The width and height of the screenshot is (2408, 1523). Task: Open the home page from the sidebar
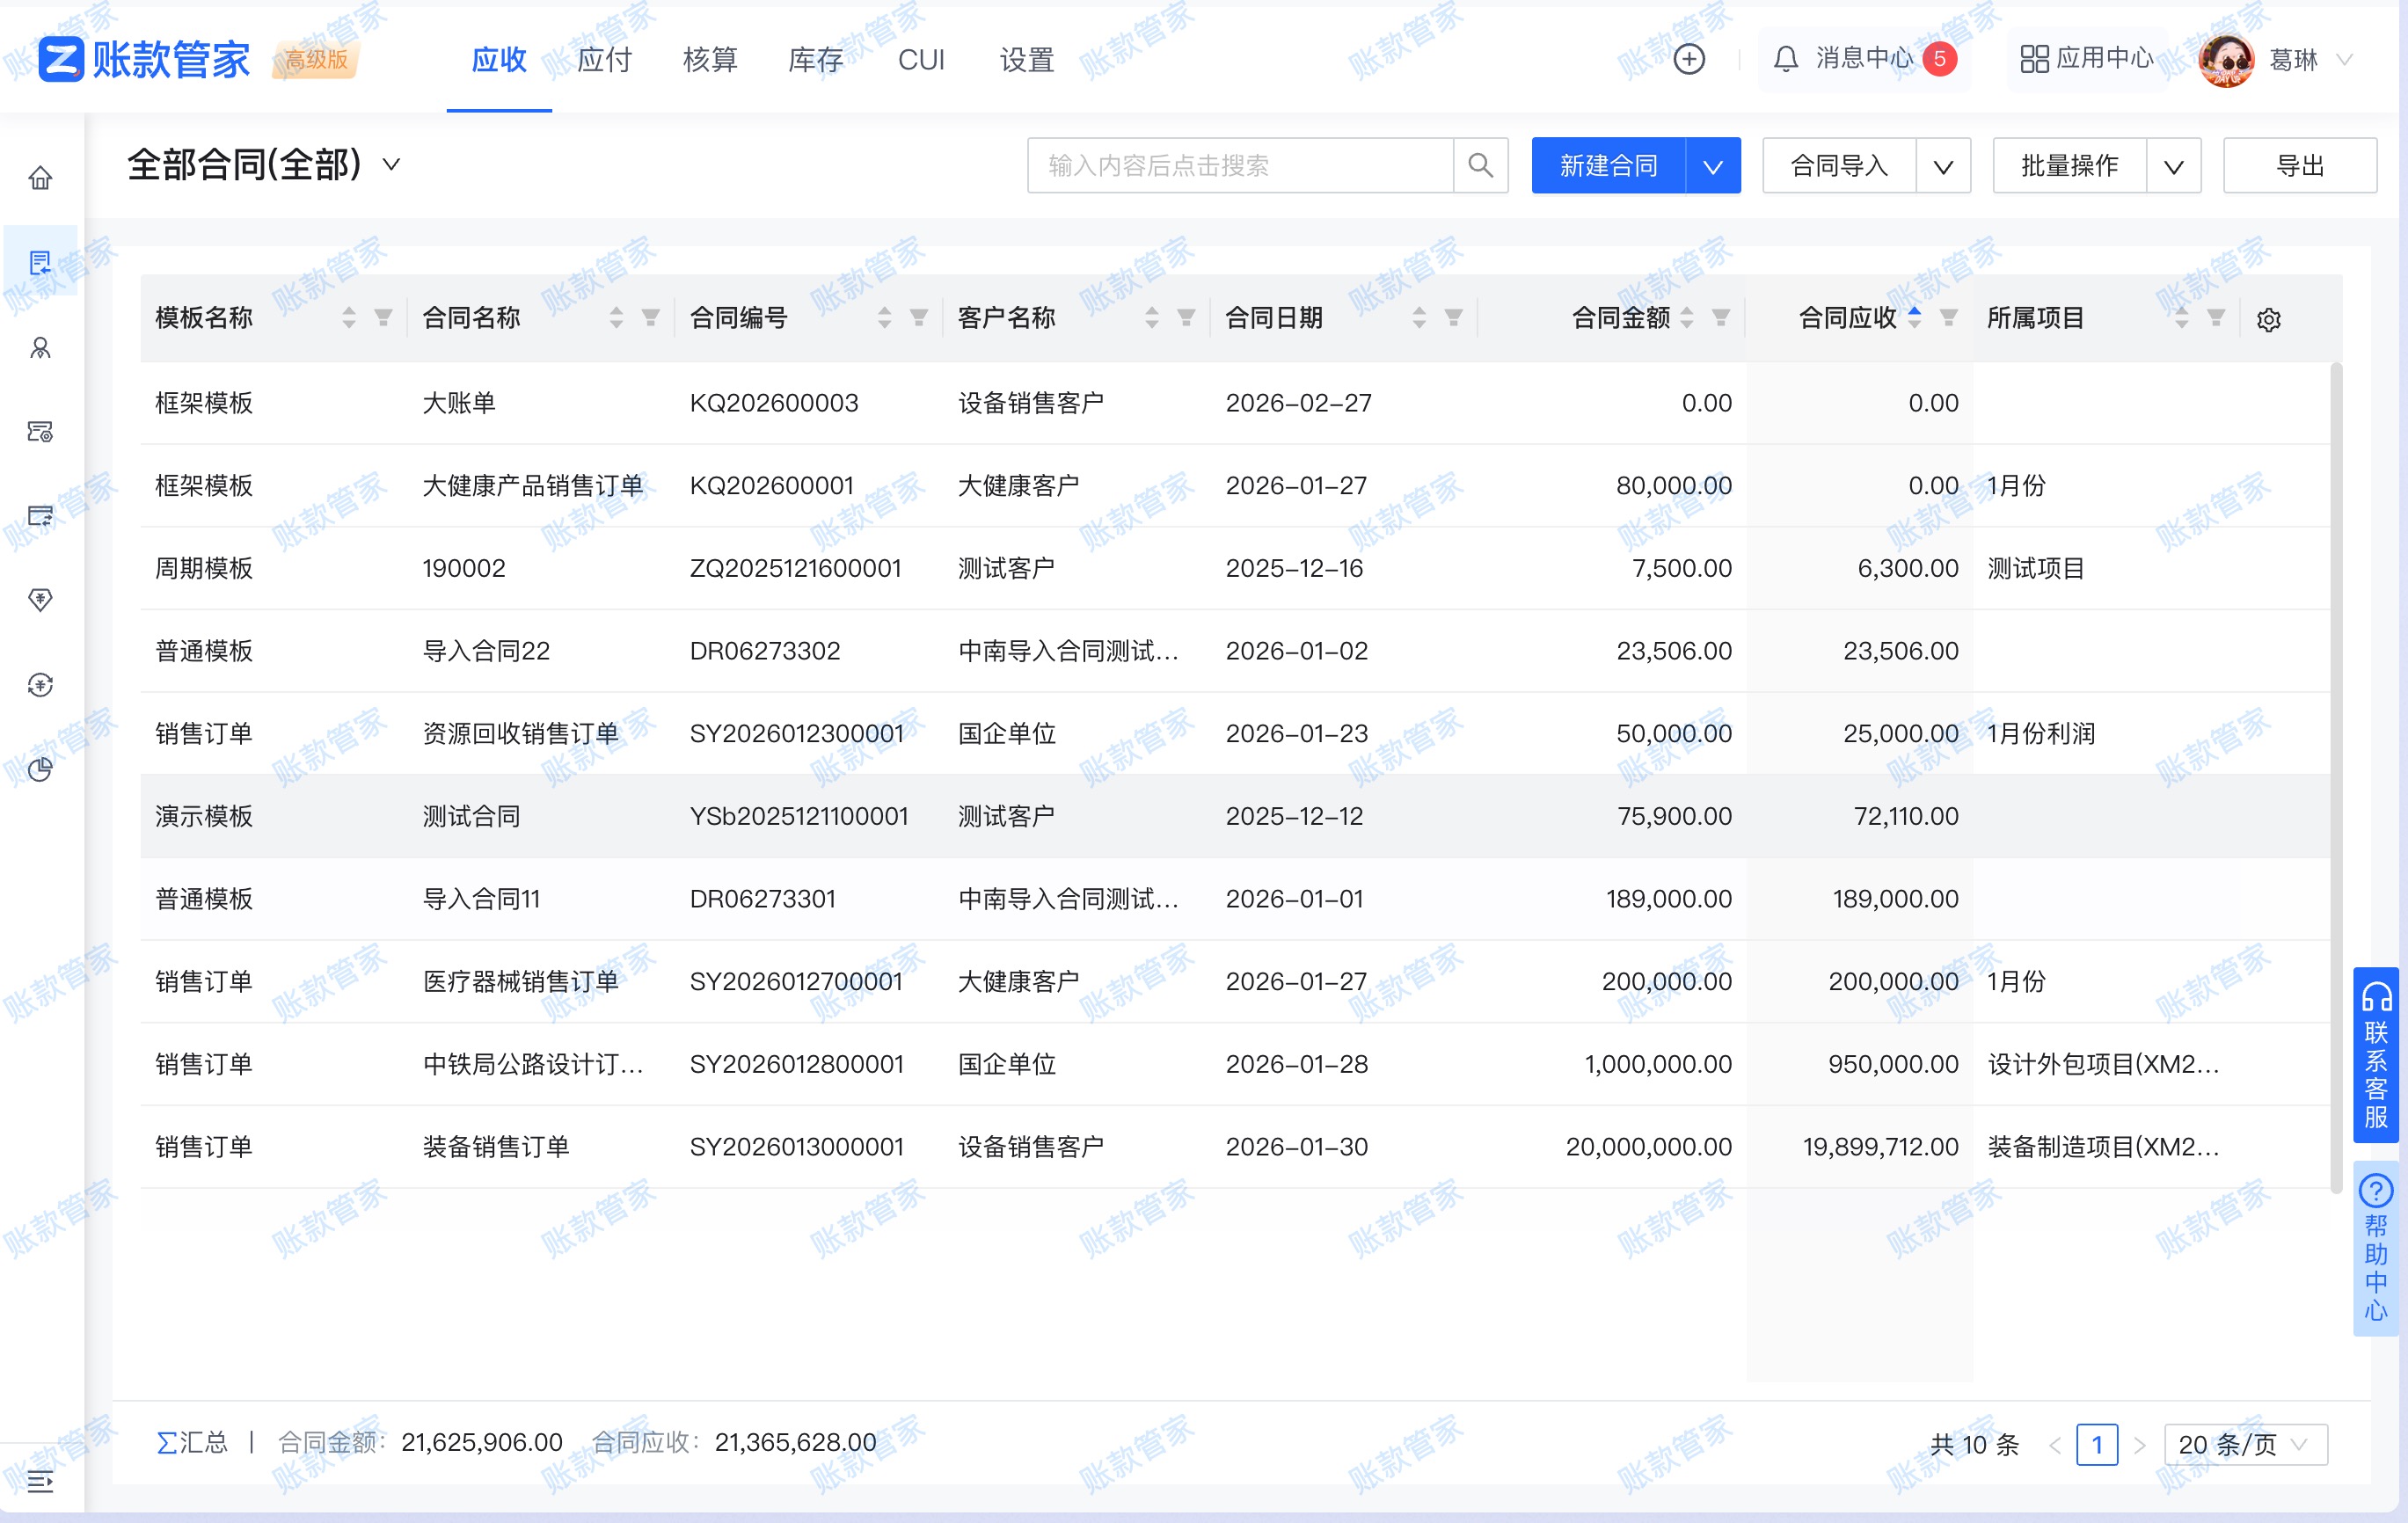tap(40, 178)
